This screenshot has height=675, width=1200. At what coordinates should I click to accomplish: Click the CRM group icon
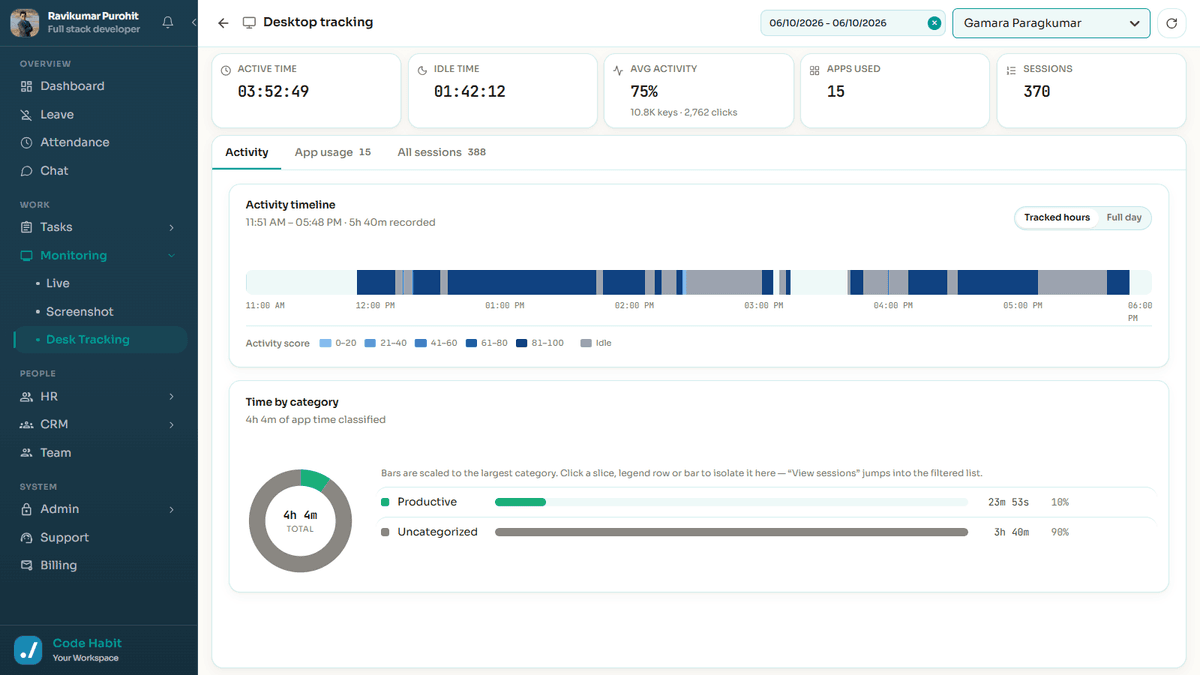pyautogui.click(x=27, y=425)
